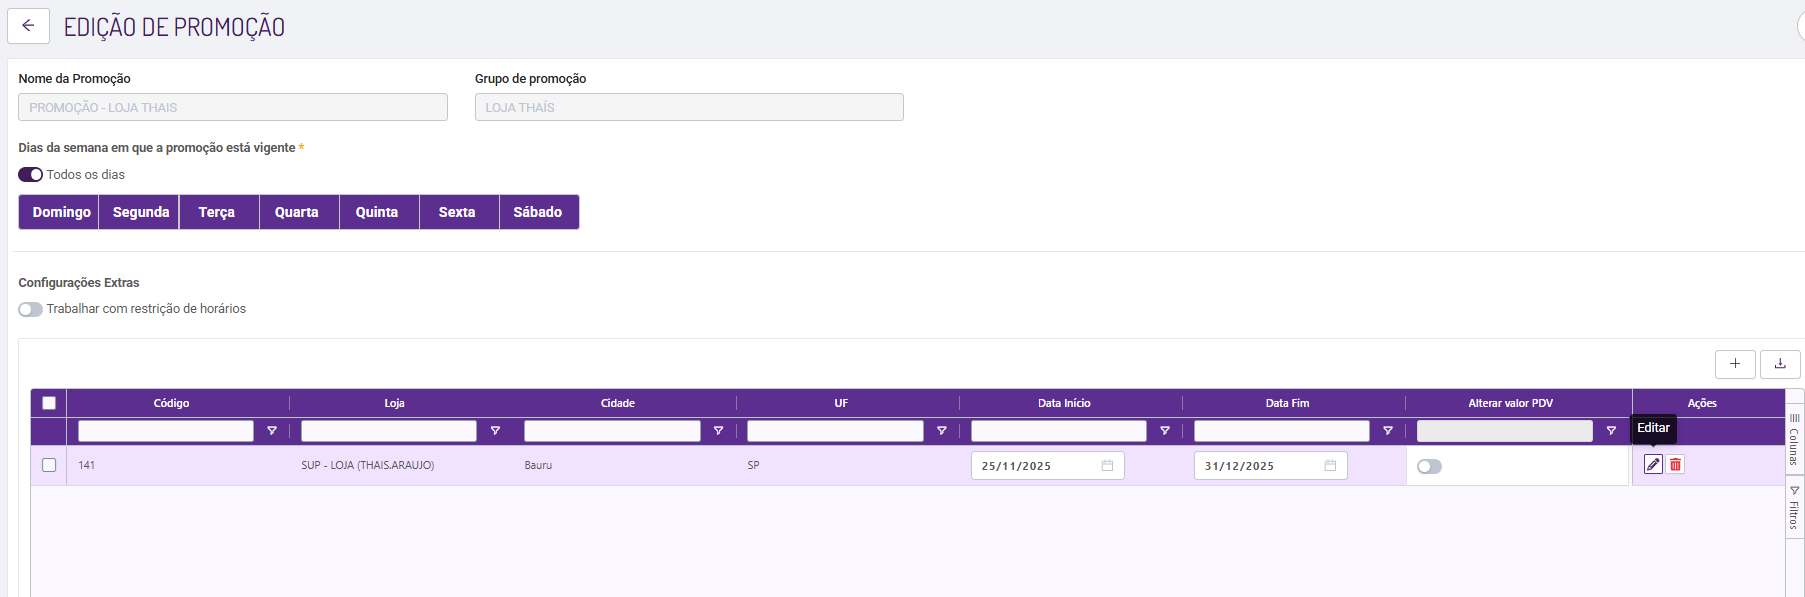The width and height of the screenshot is (1805, 597).
Task: Open the Colunas side panel
Action: (x=1794, y=439)
